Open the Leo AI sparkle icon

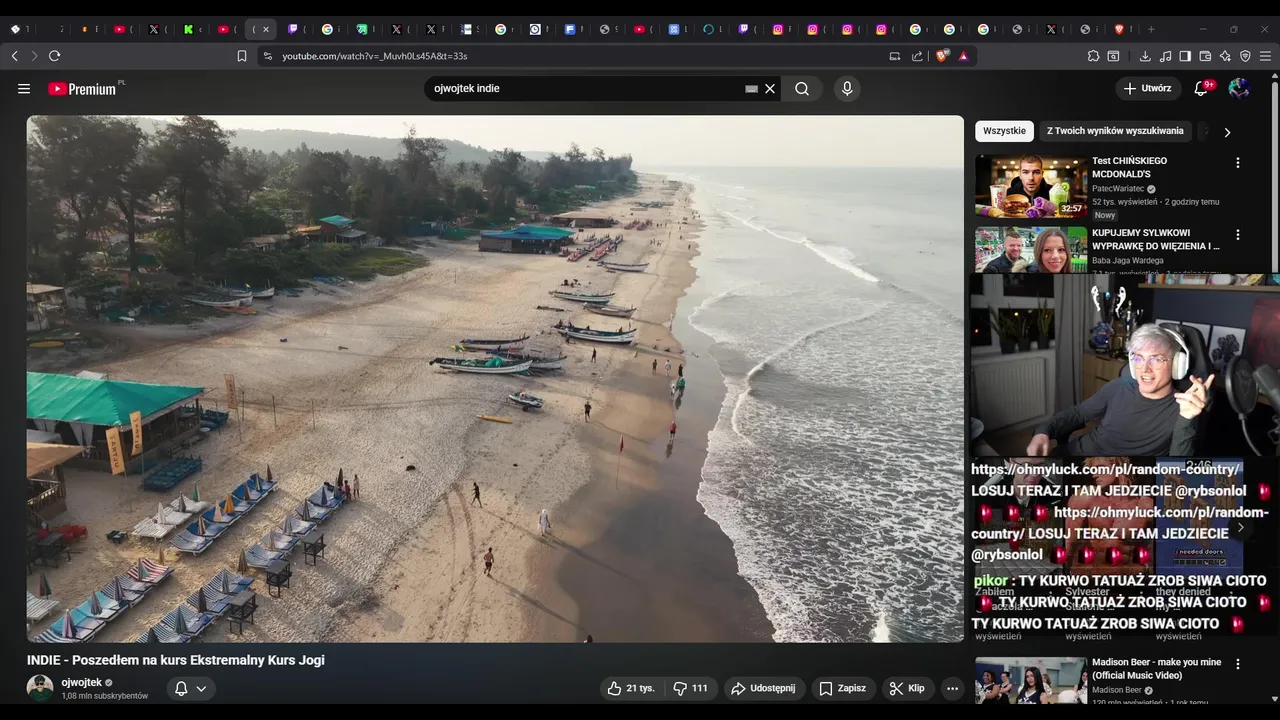(x=1225, y=56)
